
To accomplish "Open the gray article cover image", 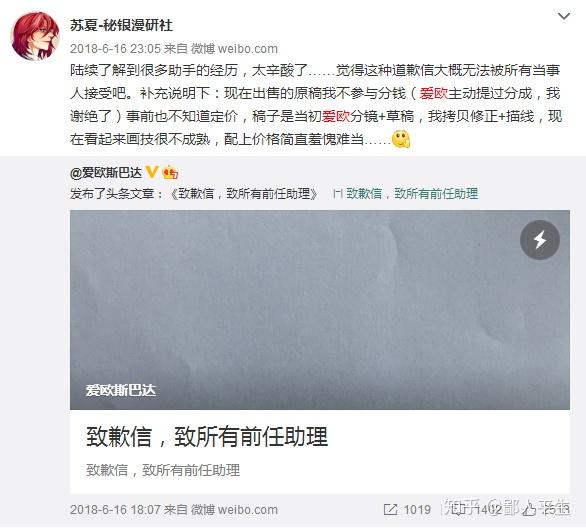I will [320, 310].
